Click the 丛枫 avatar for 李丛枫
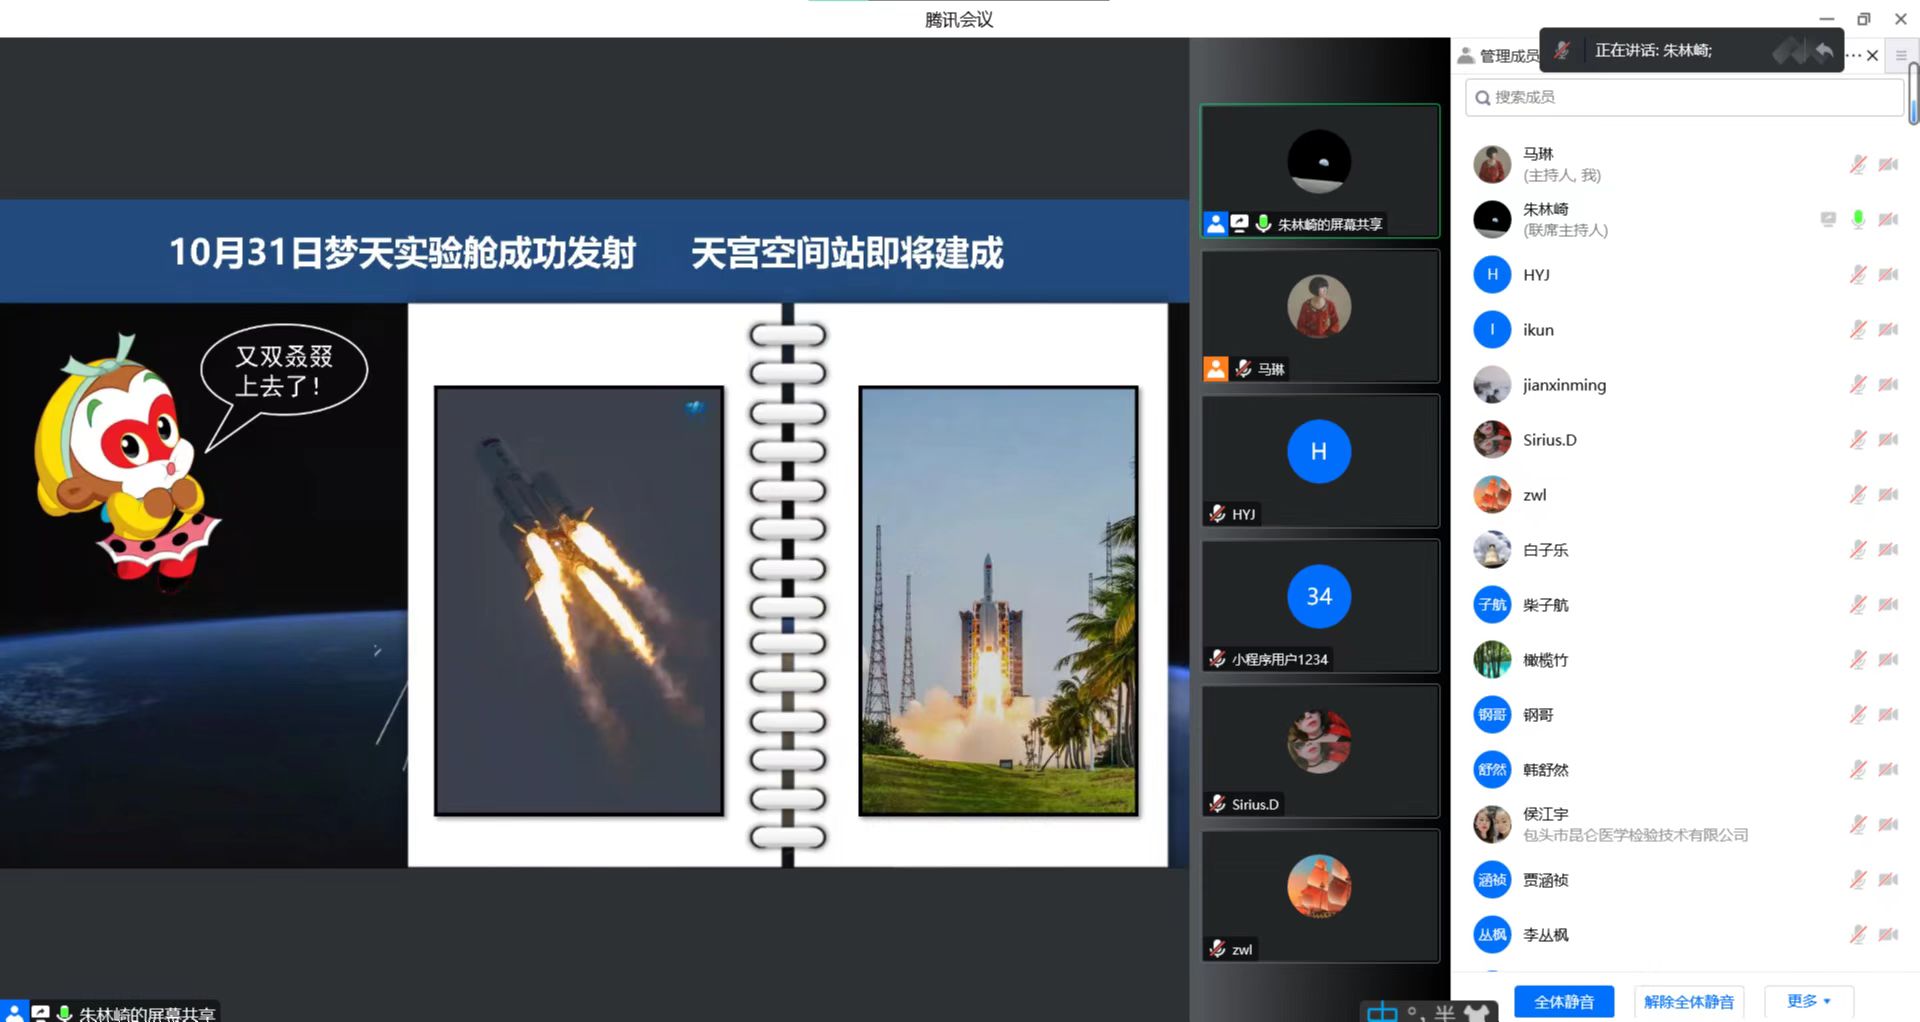Viewport: 1920px width, 1022px height. (x=1492, y=935)
